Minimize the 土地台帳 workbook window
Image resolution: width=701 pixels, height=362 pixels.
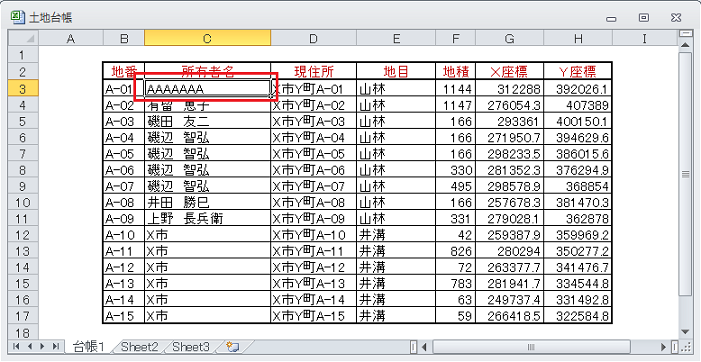(x=612, y=19)
